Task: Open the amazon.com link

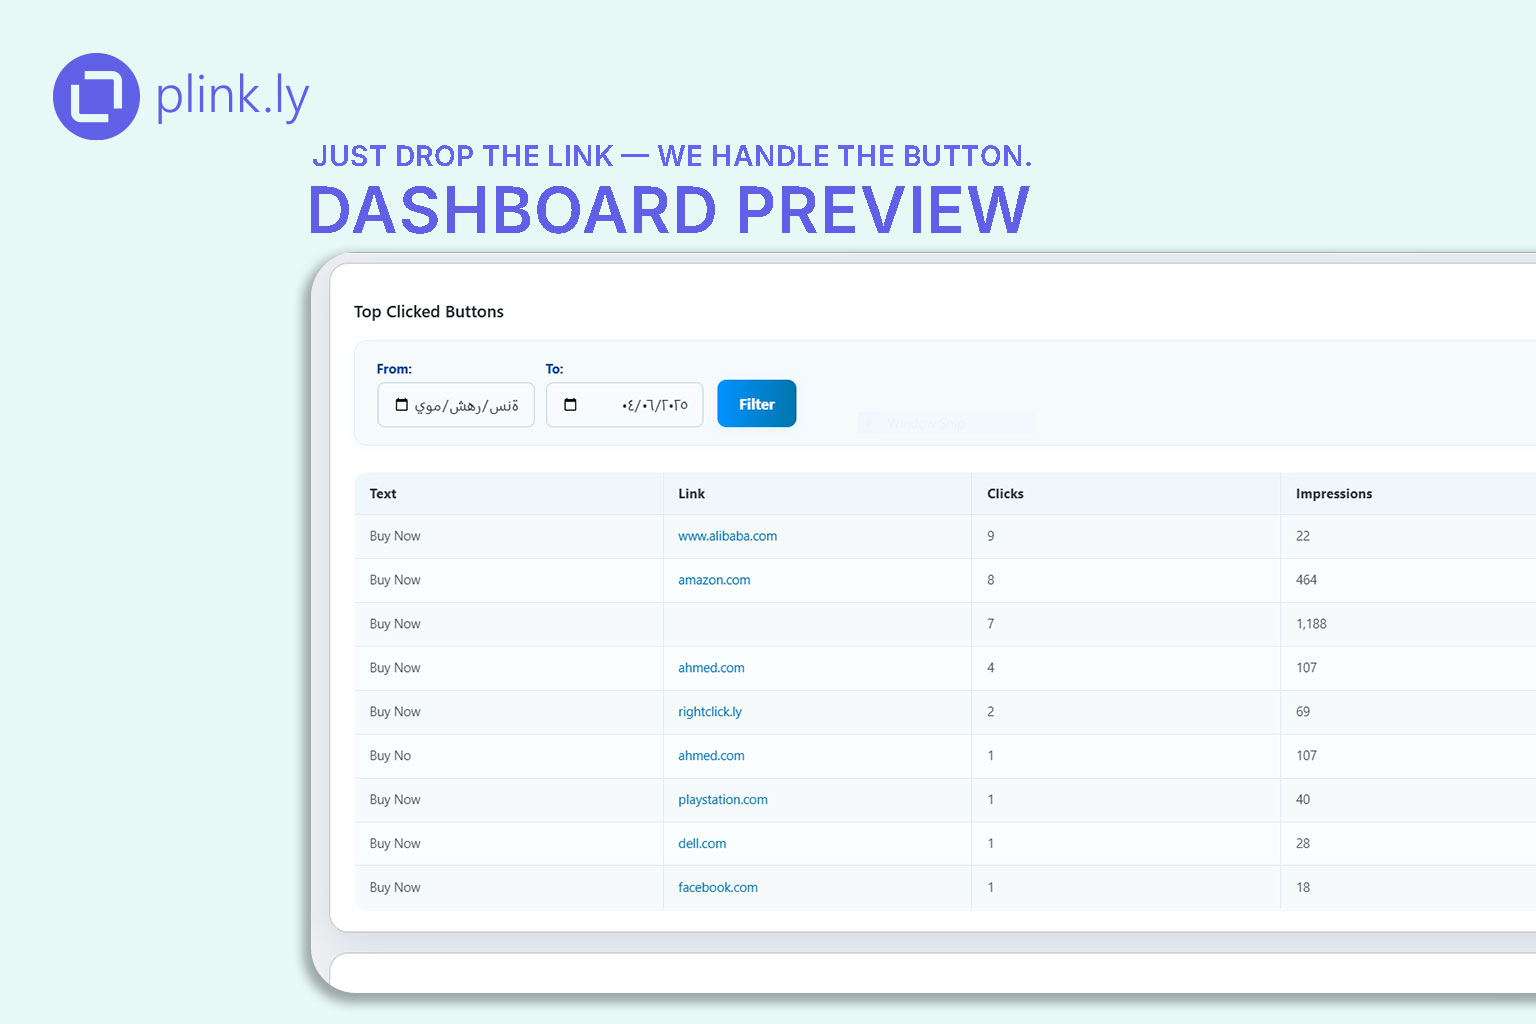Action: 714,580
